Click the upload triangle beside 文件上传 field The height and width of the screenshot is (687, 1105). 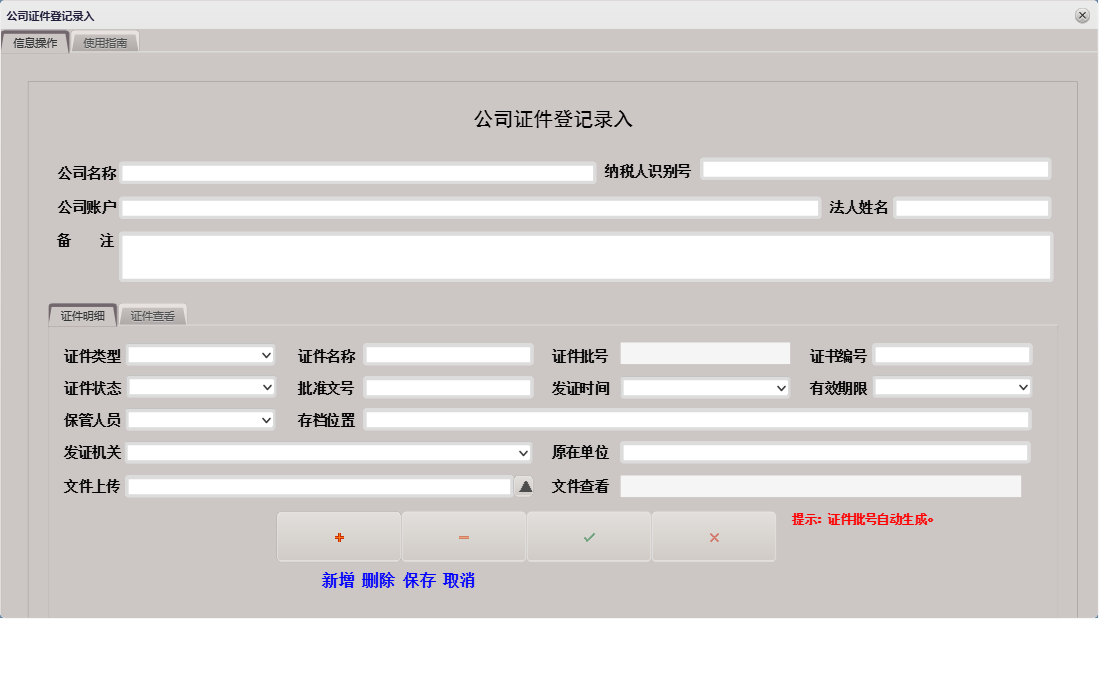point(526,485)
